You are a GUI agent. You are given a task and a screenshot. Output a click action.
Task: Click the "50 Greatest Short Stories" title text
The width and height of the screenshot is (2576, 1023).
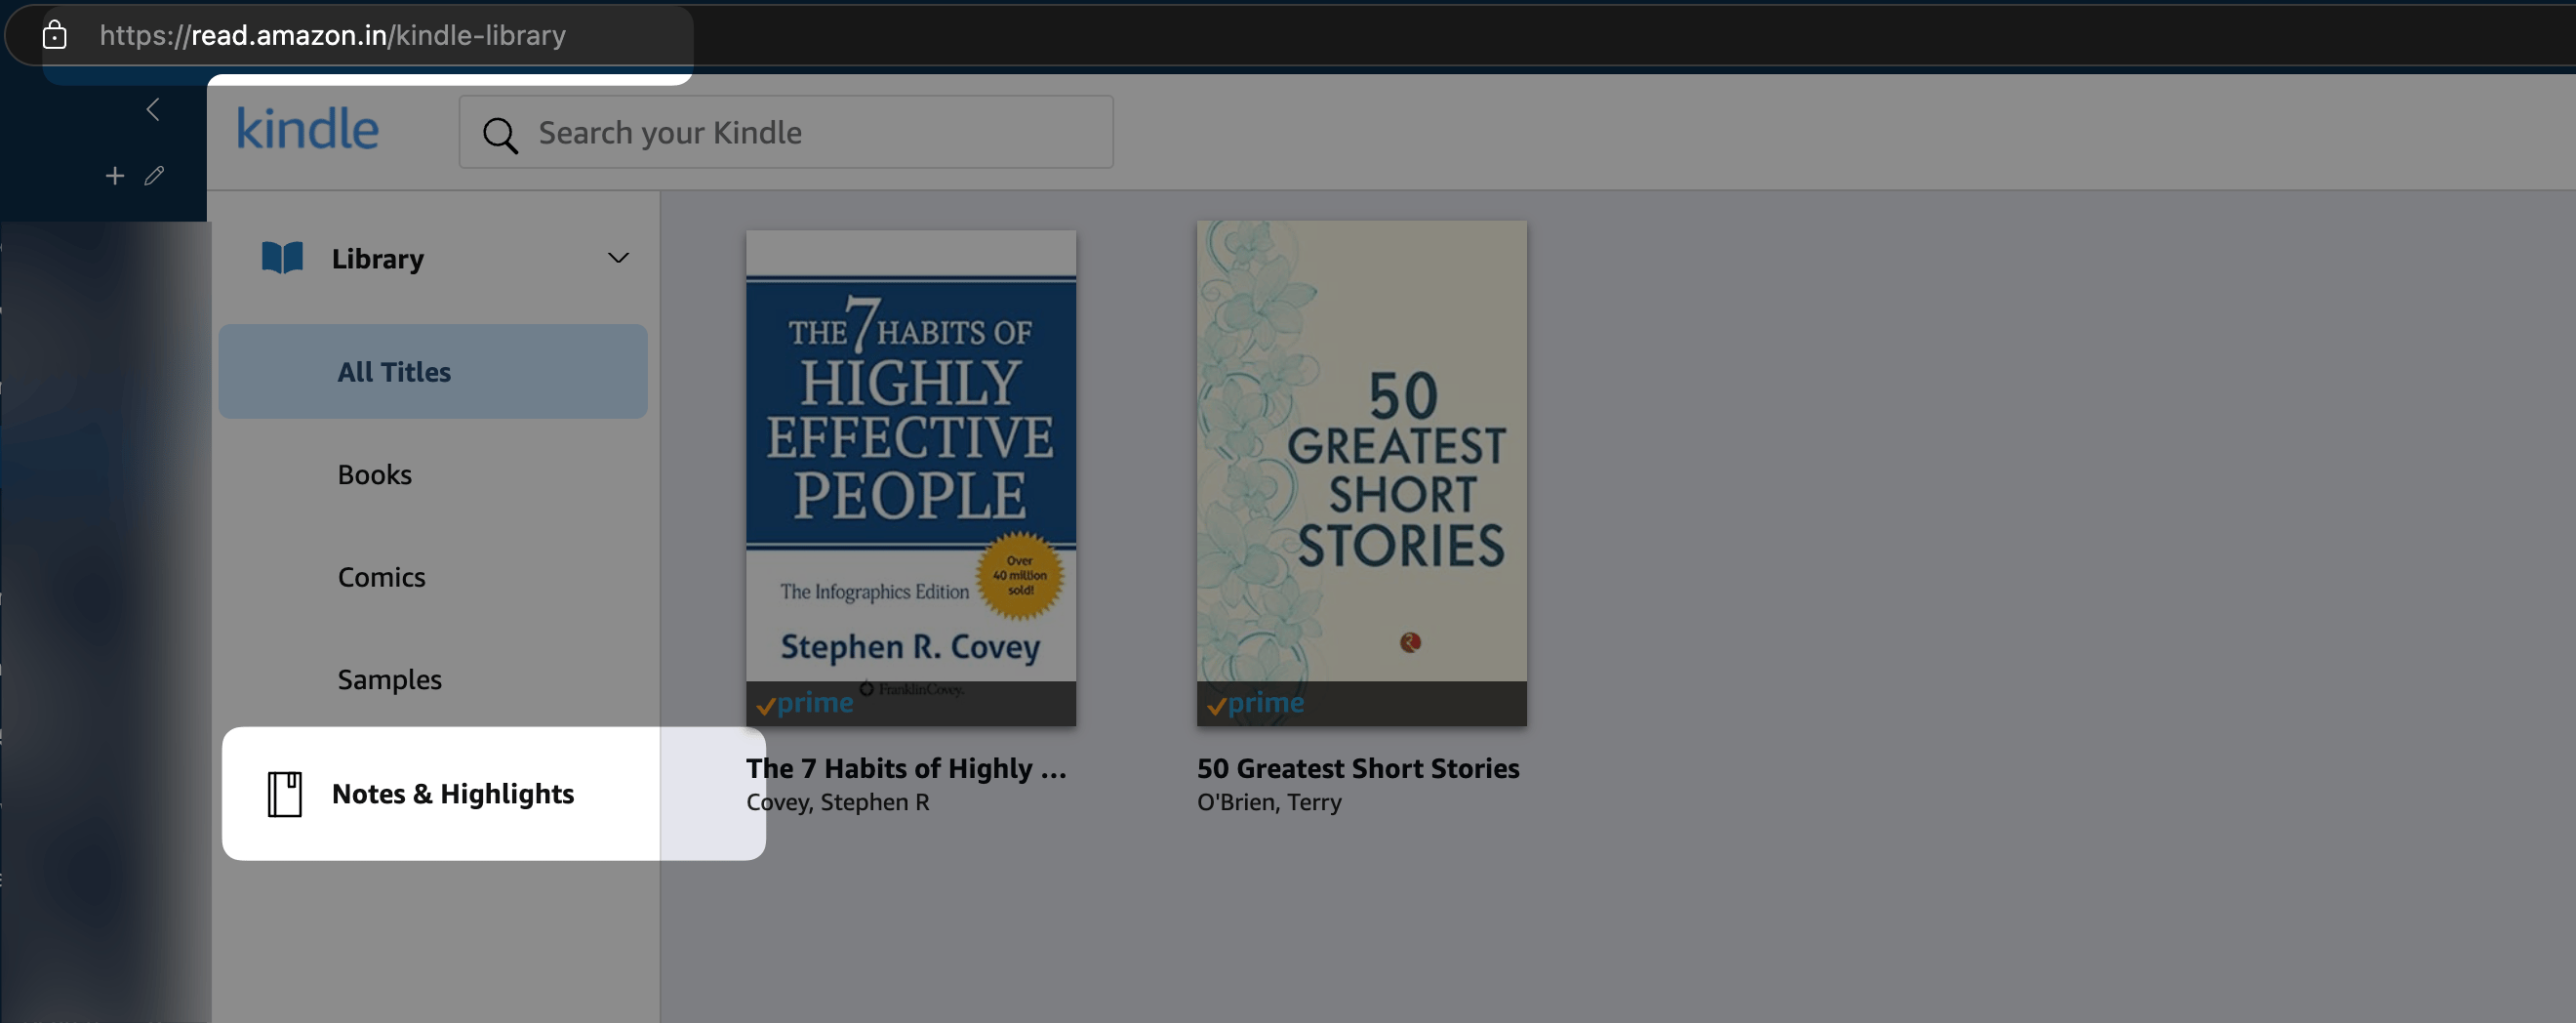[1357, 768]
